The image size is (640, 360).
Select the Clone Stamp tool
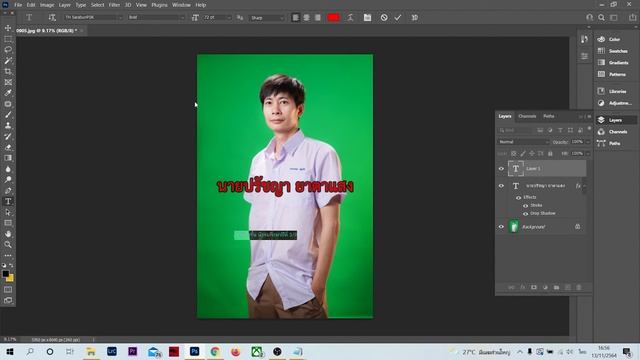[x=8, y=125]
